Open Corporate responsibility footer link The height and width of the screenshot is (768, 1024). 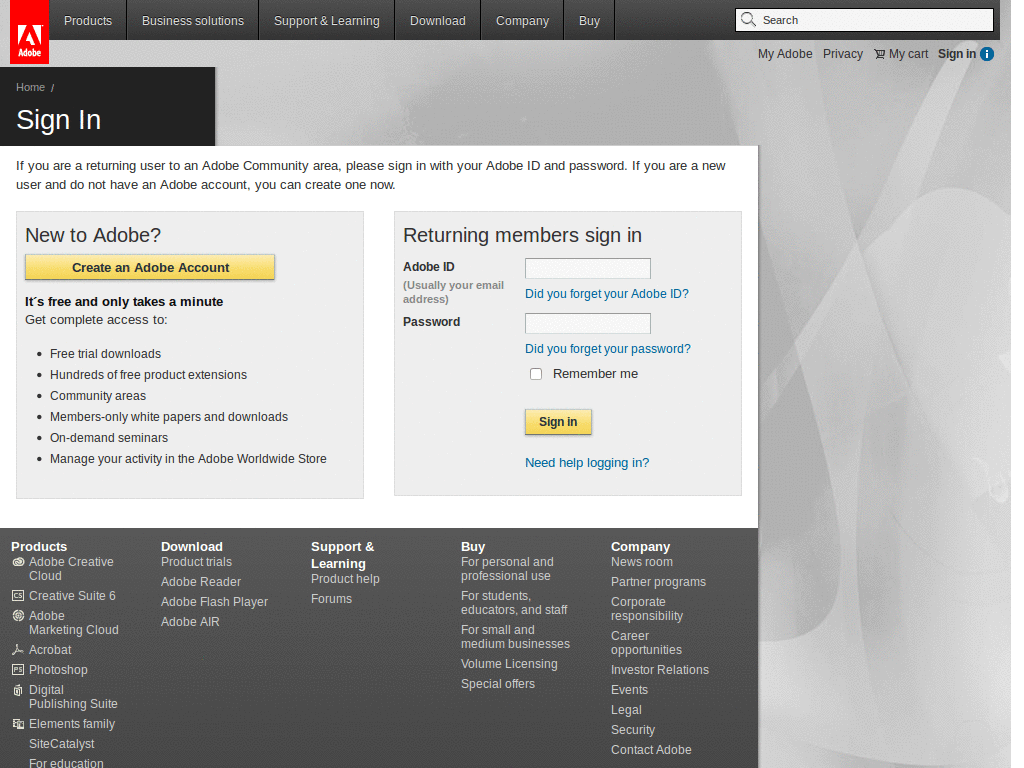click(647, 609)
